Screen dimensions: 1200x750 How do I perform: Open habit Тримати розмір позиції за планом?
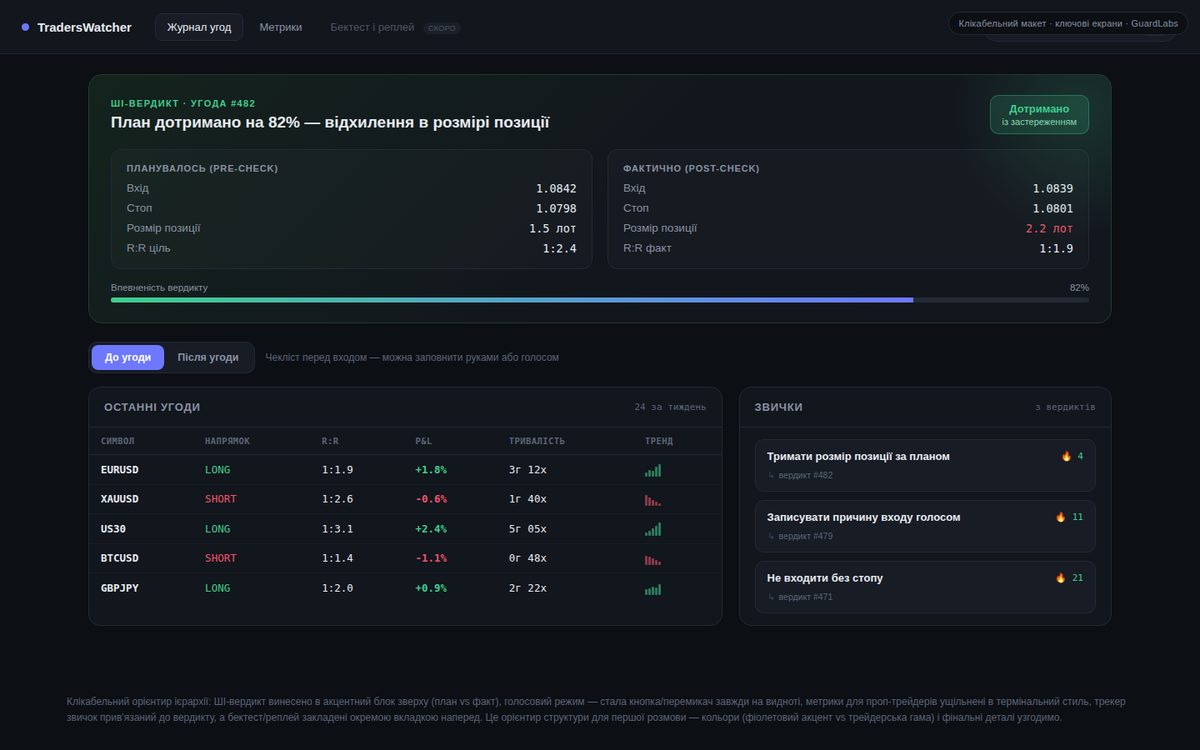[925, 465]
